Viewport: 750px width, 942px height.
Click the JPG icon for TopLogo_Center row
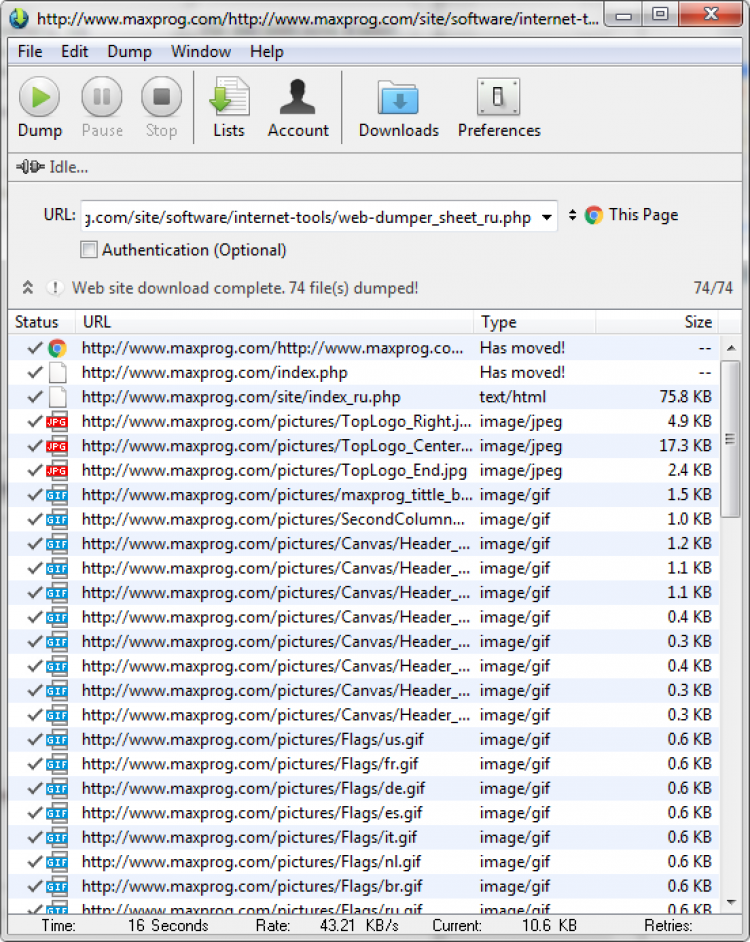pyautogui.click(x=57, y=446)
